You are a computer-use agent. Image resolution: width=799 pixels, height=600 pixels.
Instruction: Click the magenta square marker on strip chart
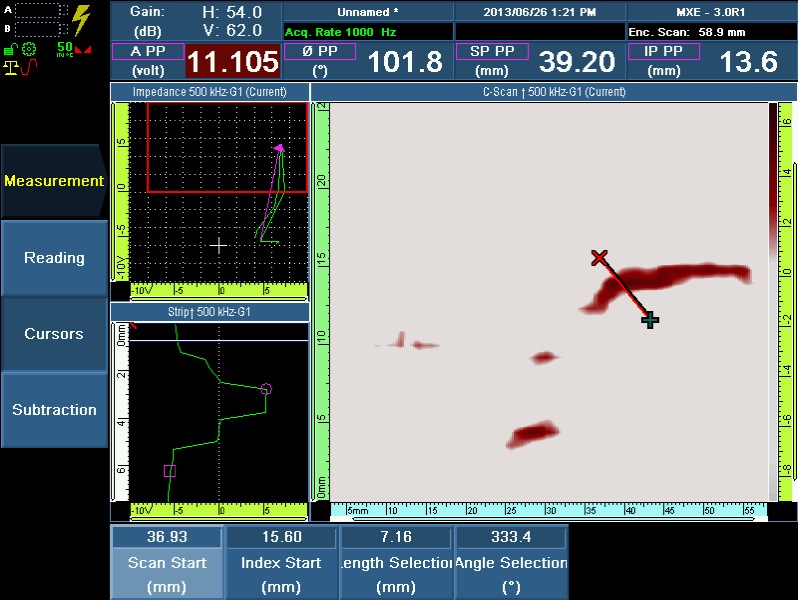point(169,471)
